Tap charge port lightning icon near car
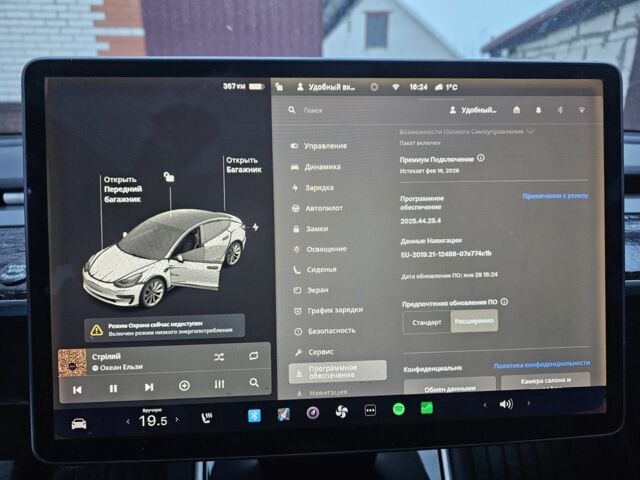Image resolution: width=640 pixels, height=480 pixels. point(255,227)
